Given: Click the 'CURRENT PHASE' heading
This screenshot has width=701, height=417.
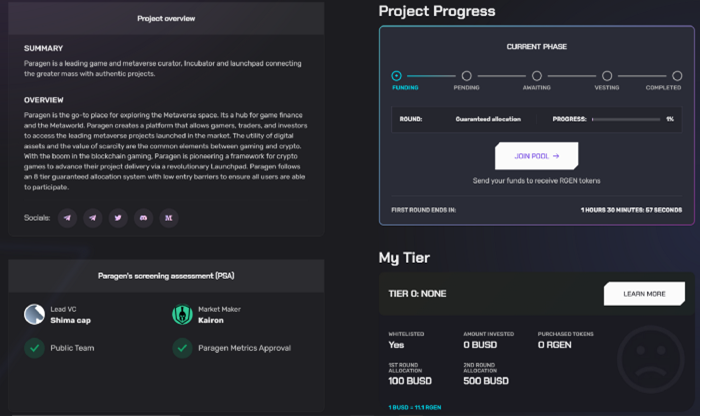Looking at the screenshot, I should coord(536,46).
